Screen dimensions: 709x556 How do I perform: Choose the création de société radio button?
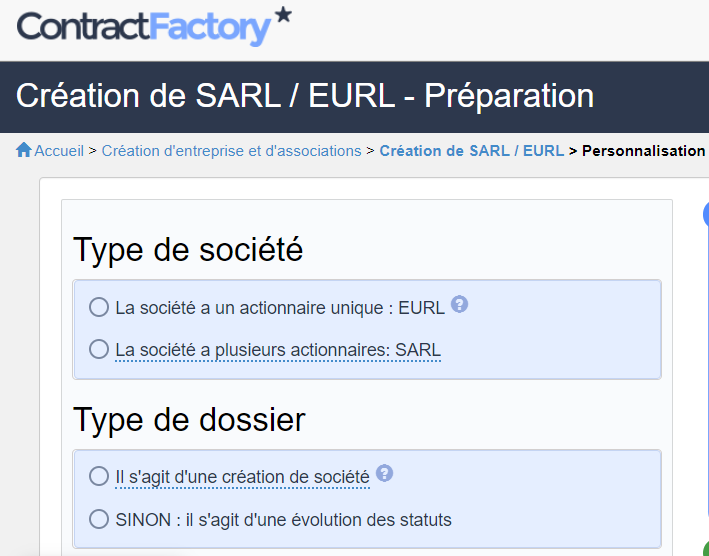pyautogui.click(x=99, y=476)
